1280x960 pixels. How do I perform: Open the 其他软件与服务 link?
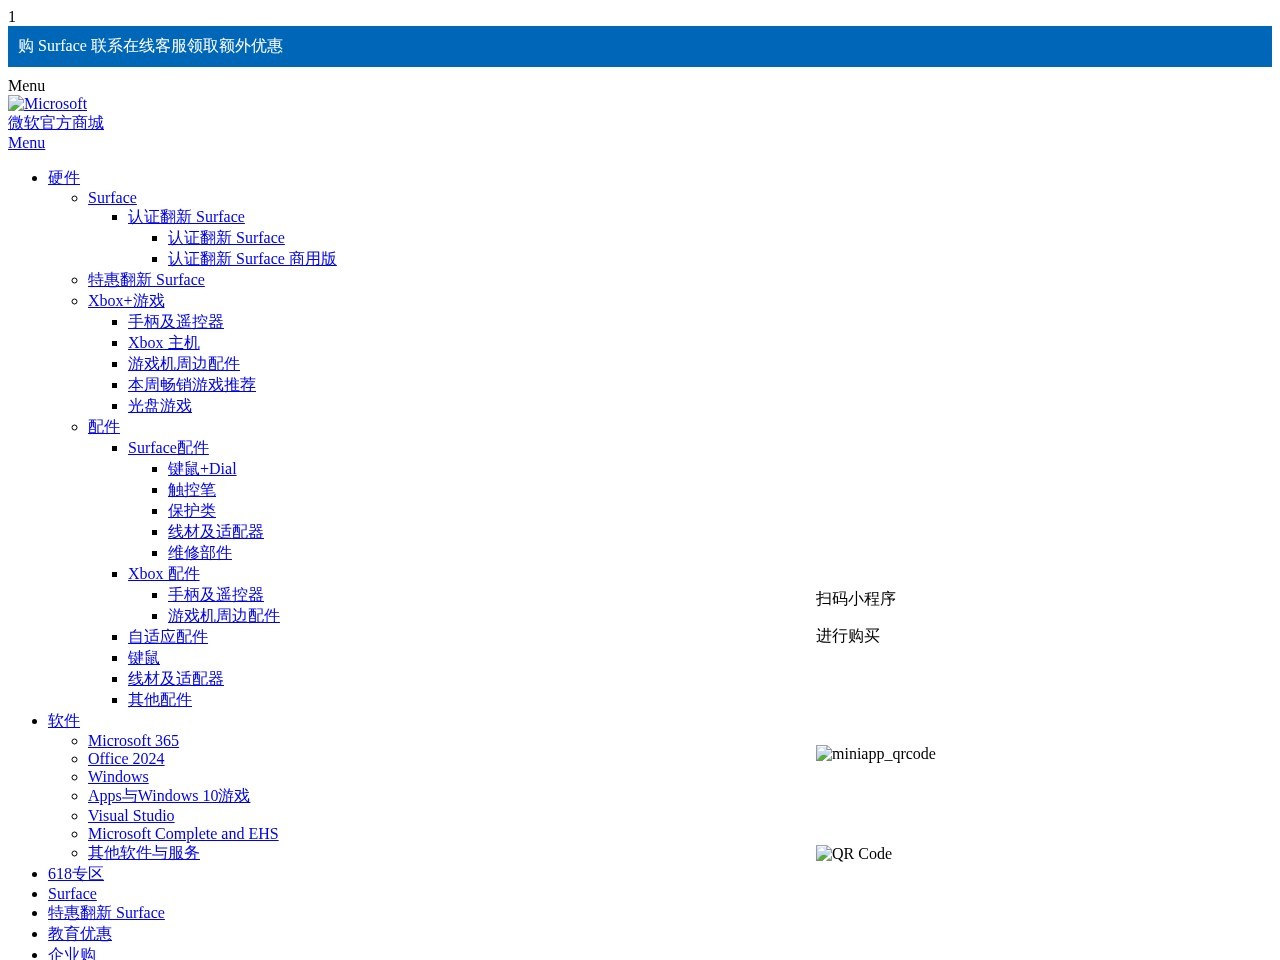click(144, 853)
